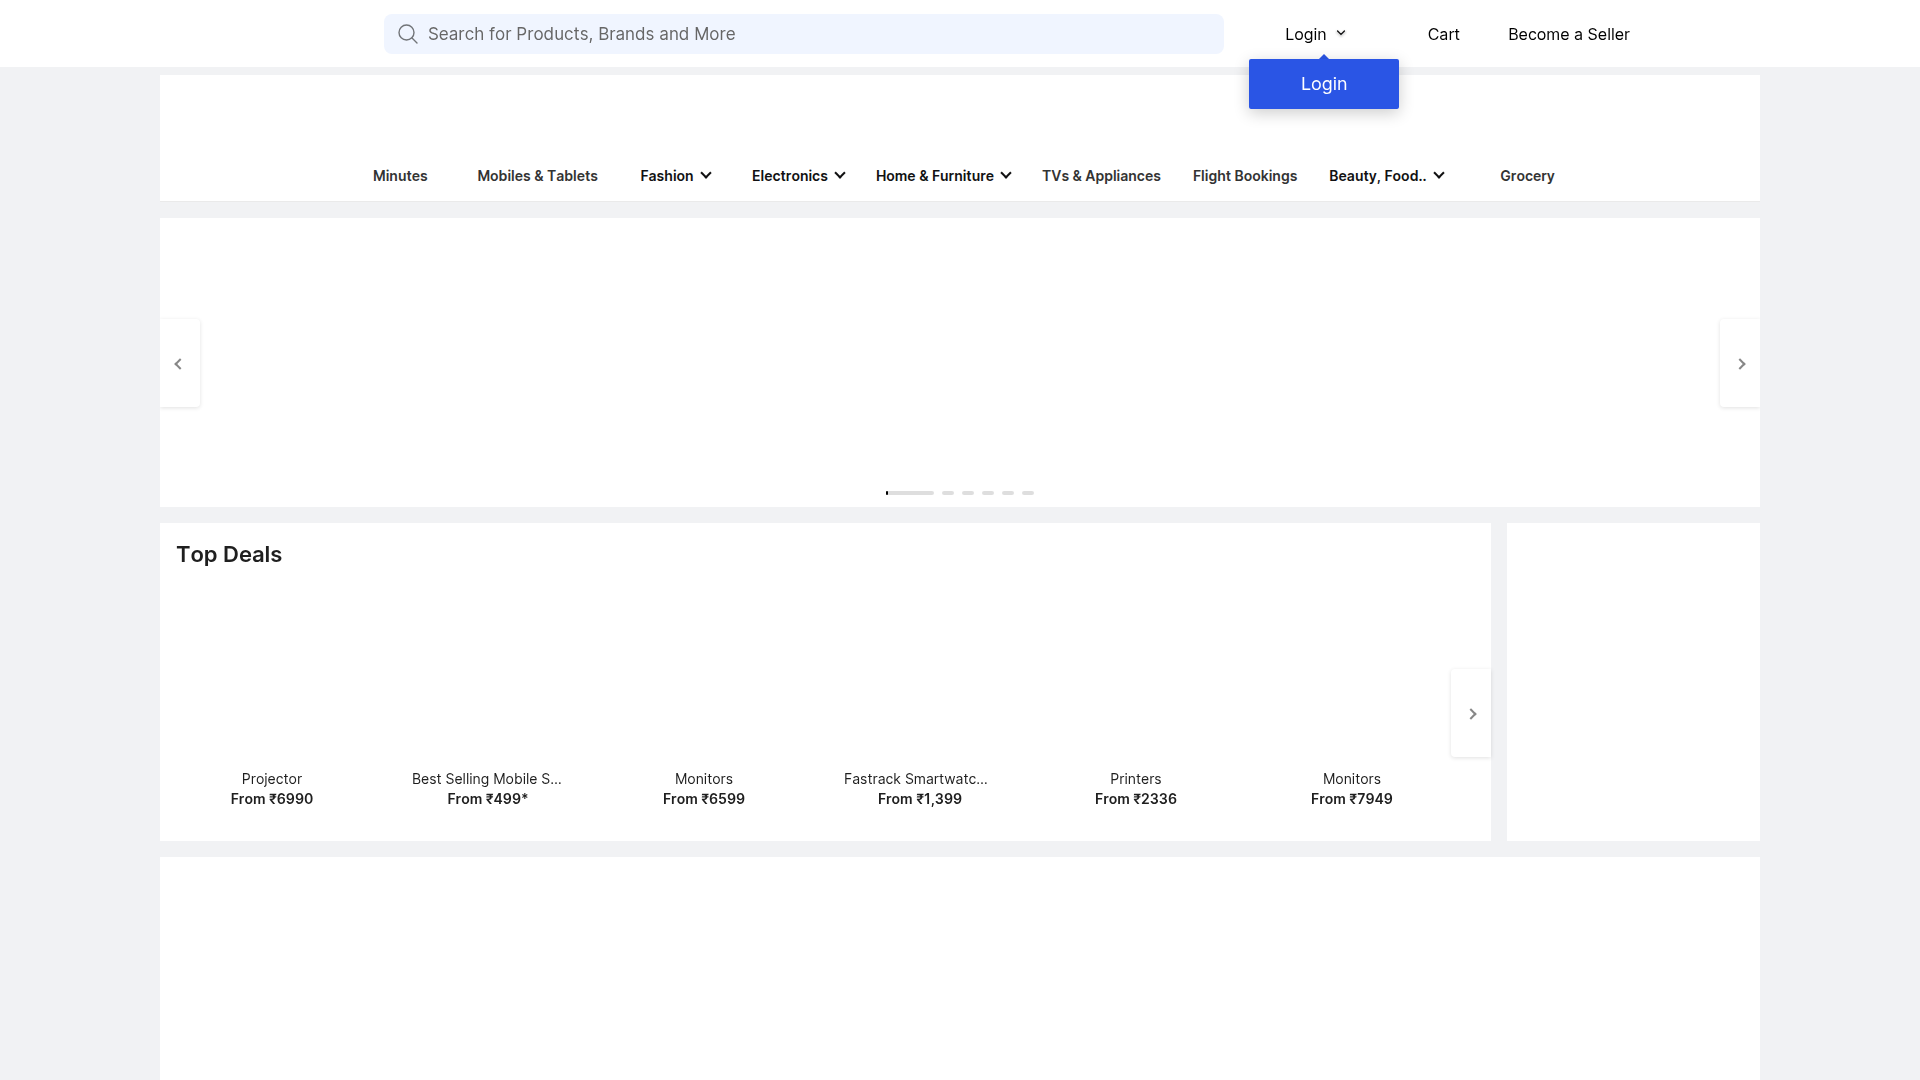Click the Printers deal card

pyautogui.click(x=1135, y=680)
